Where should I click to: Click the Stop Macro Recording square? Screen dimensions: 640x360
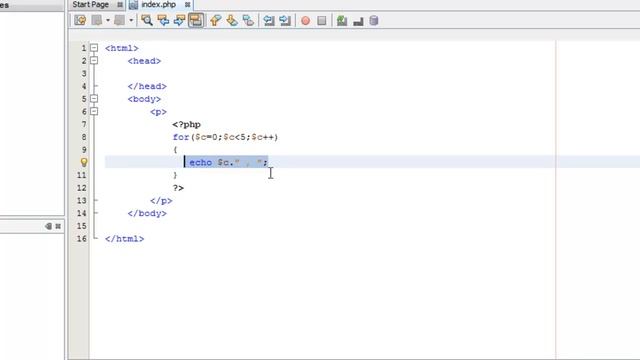pyautogui.click(x=322, y=21)
